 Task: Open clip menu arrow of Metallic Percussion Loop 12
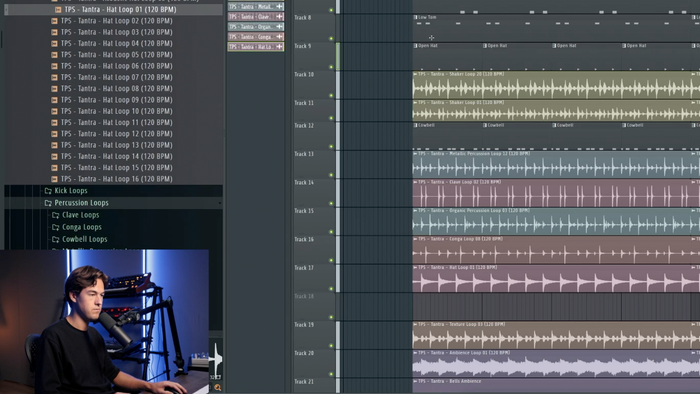pyautogui.click(x=415, y=153)
